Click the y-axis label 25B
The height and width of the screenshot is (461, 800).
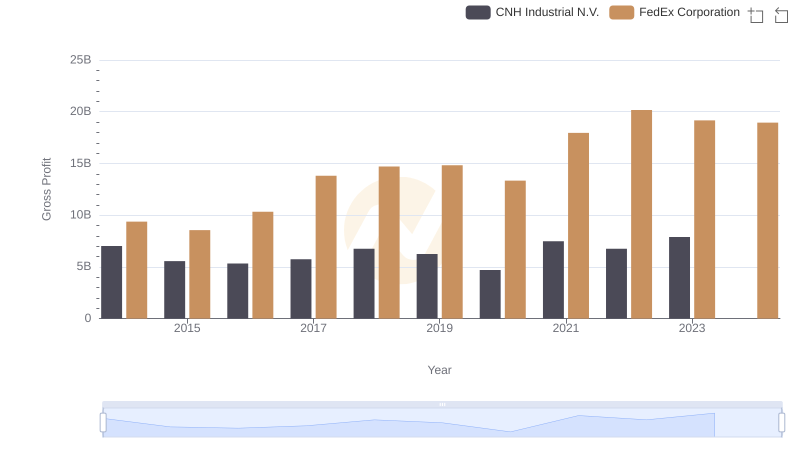coord(81,60)
